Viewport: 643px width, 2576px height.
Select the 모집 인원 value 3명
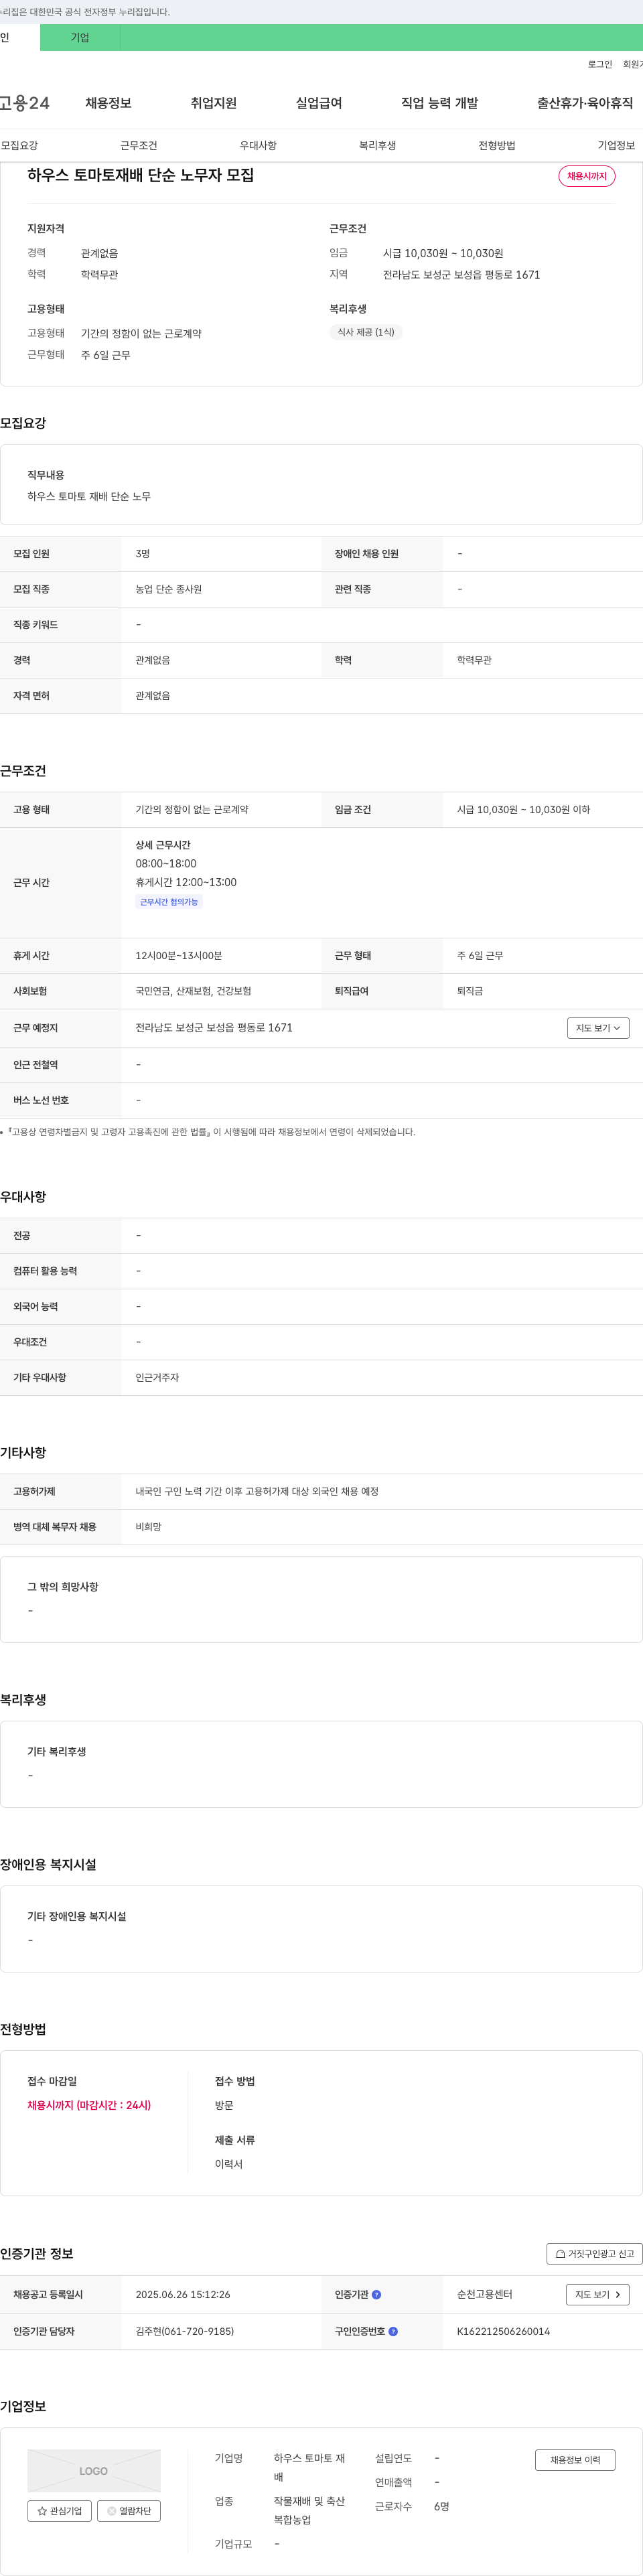pyautogui.click(x=143, y=554)
